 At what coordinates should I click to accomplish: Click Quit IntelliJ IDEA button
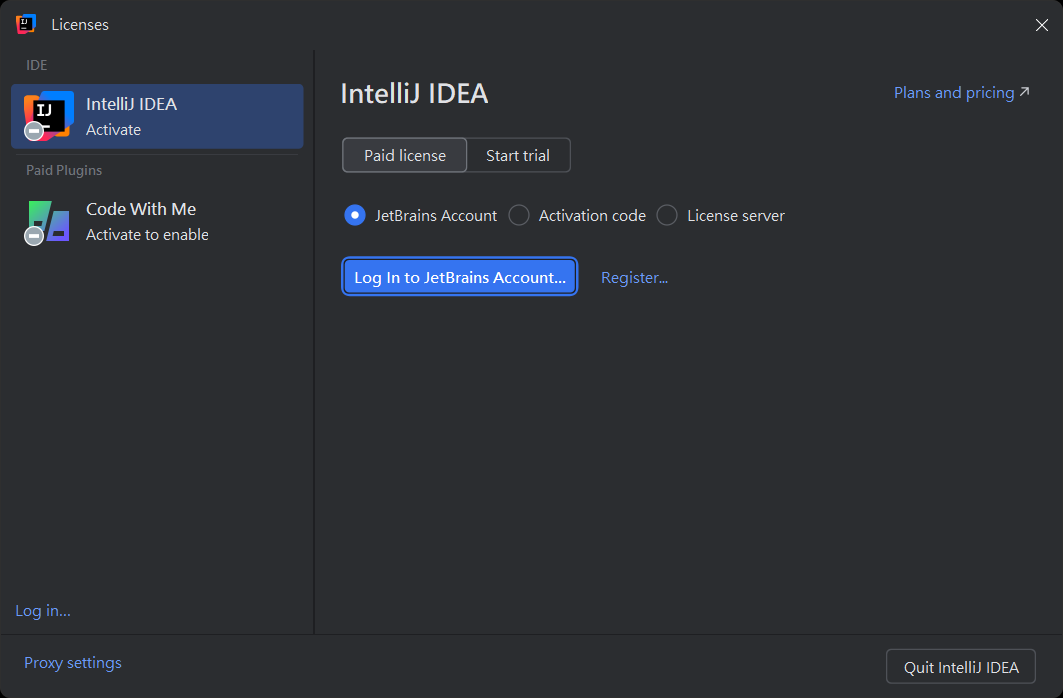click(961, 668)
